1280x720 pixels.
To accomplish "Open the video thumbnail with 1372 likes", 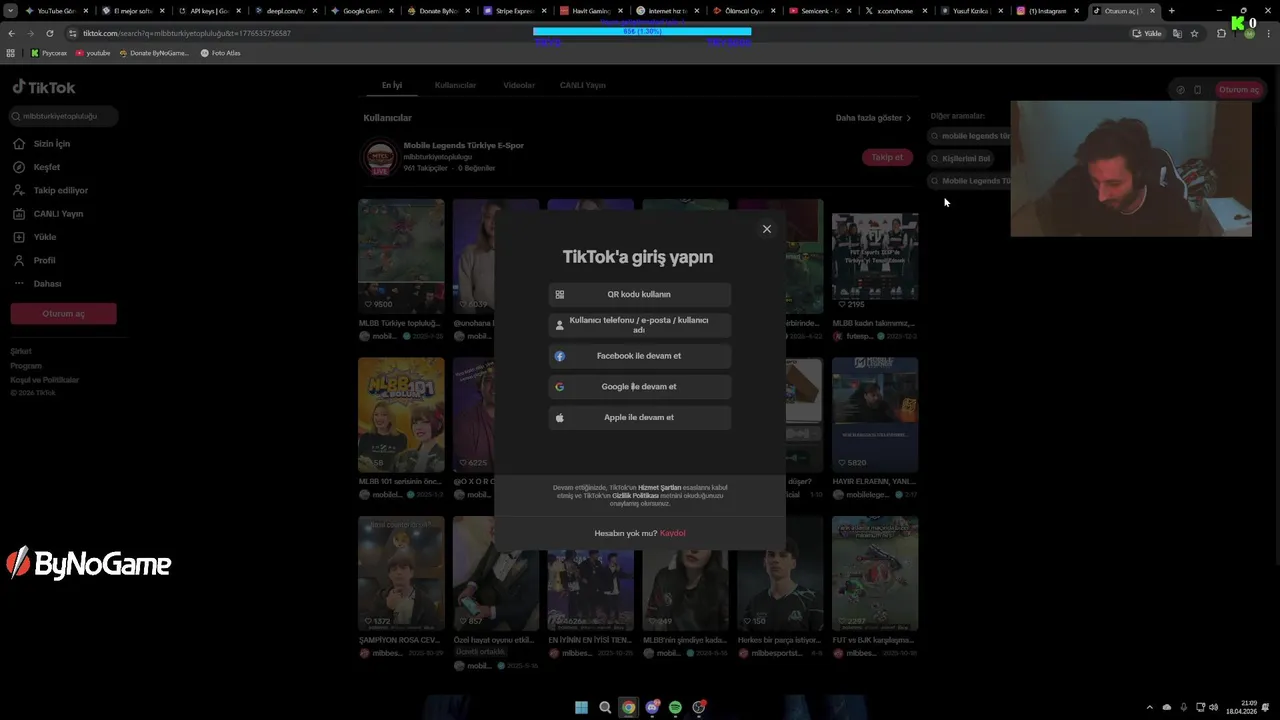I will (x=401, y=574).
